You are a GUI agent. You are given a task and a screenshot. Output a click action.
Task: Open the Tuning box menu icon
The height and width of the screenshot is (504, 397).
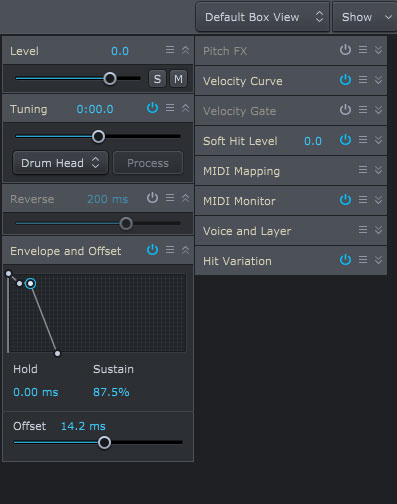(170, 108)
